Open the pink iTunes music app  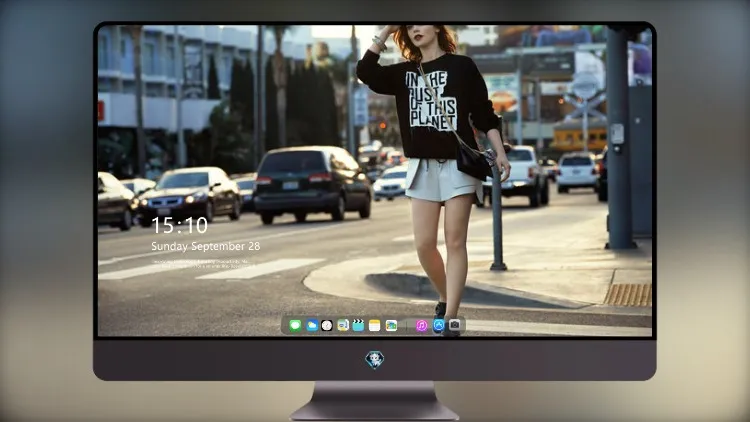click(x=421, y=325)
